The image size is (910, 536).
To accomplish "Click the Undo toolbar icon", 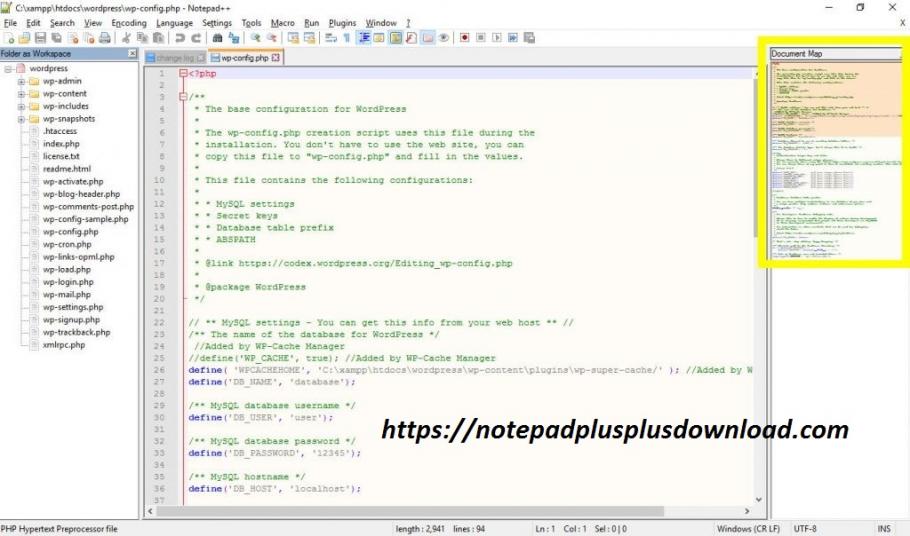I will pos(180,38).
